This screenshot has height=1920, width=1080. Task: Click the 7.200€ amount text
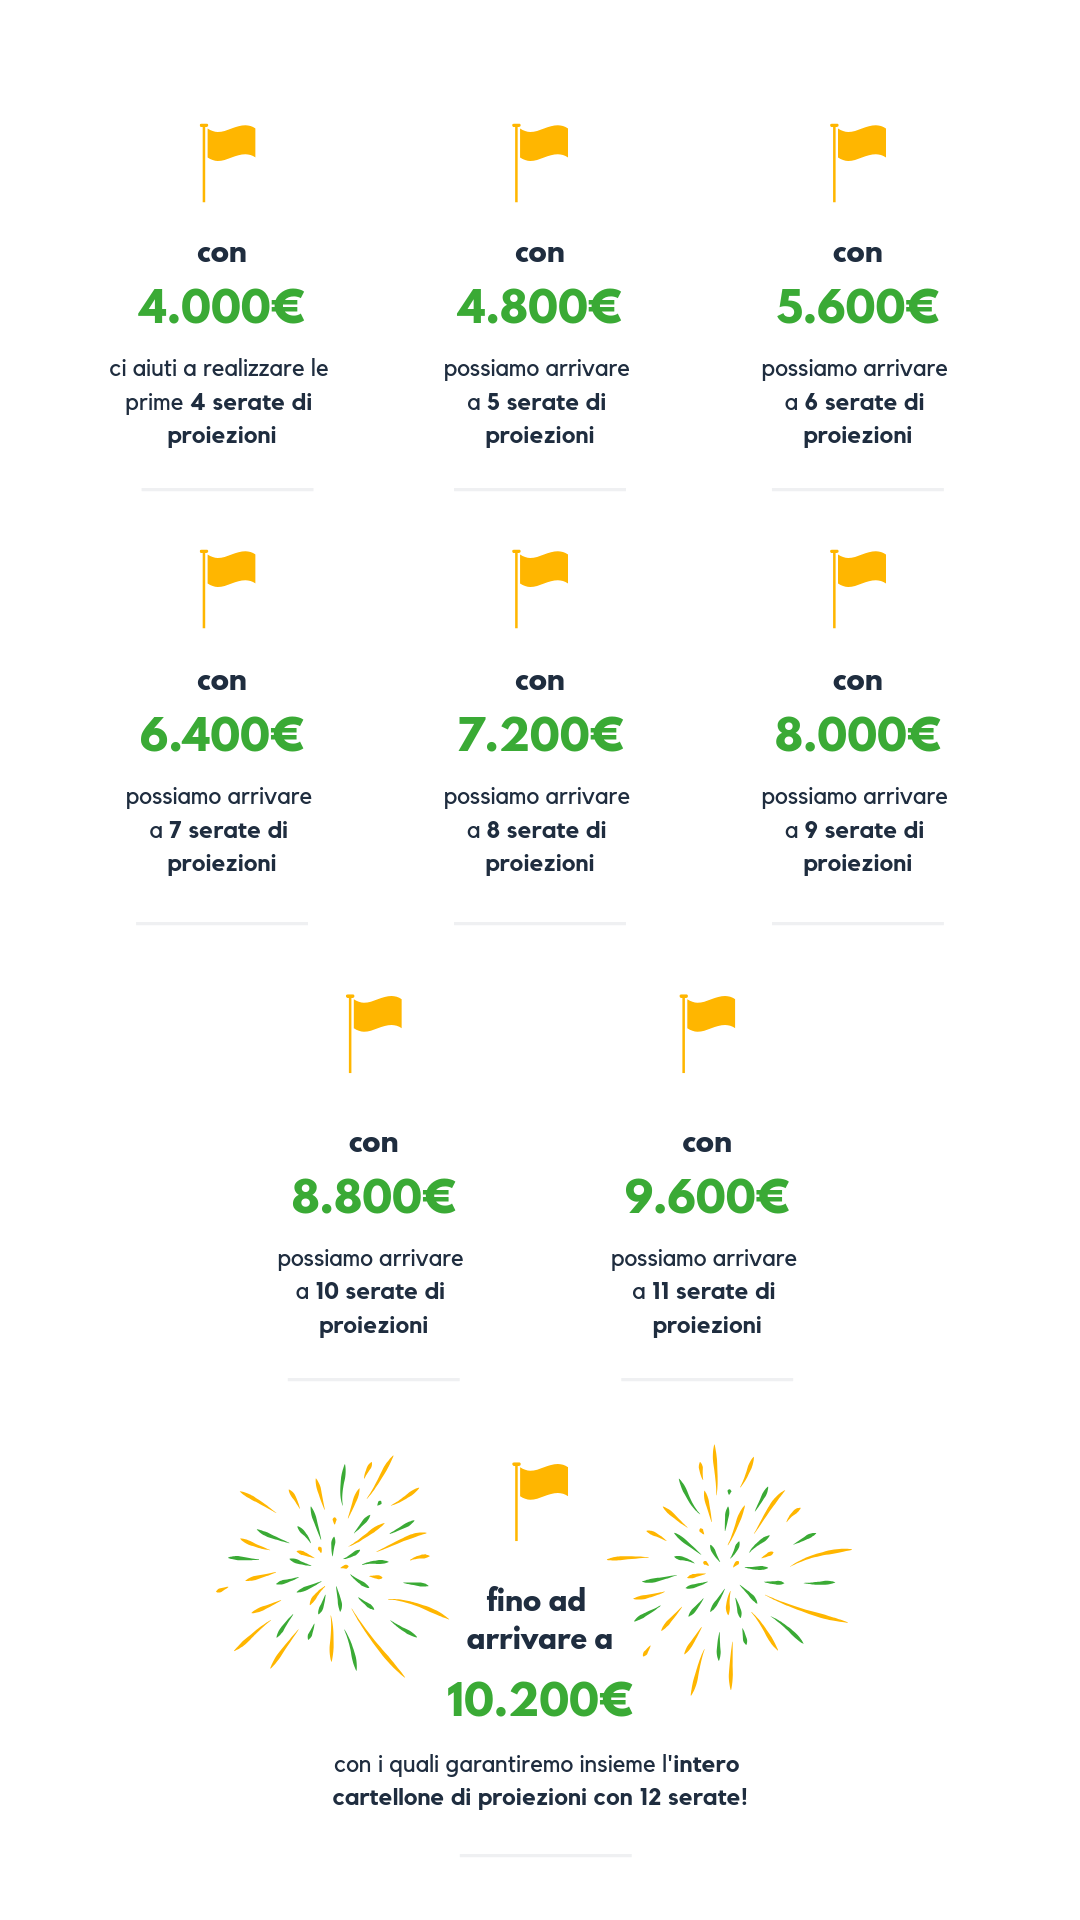(x=540, y=734)
